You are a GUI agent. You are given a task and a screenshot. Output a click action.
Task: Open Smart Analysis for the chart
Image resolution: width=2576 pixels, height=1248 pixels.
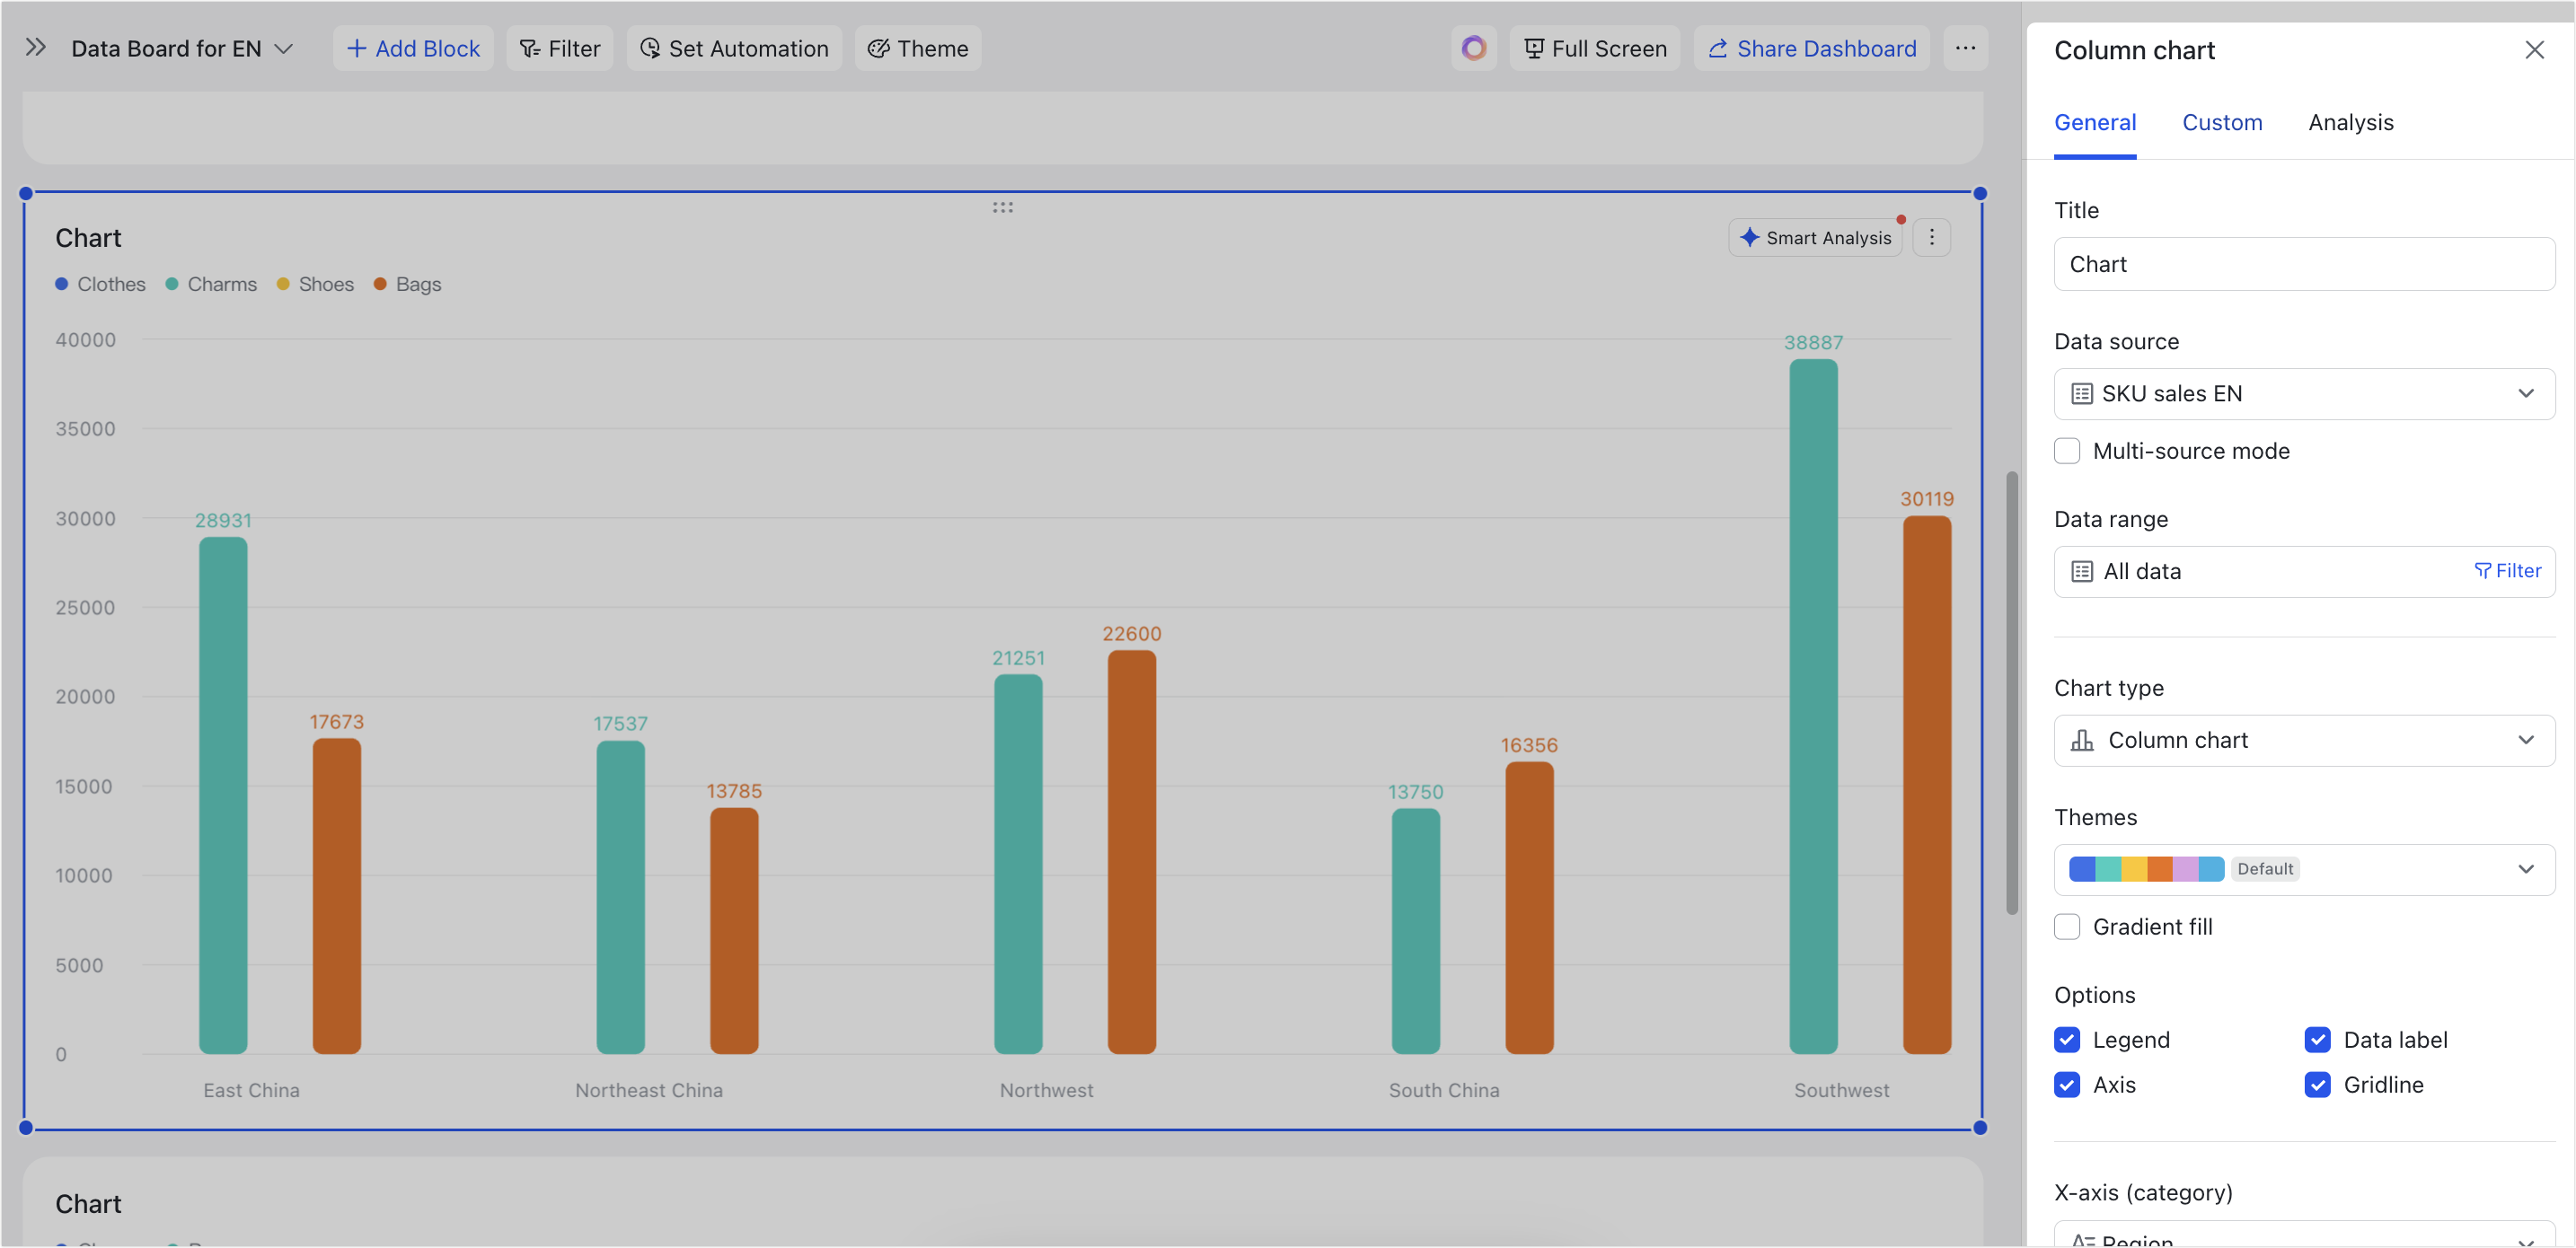click(x=1815, y=238)
